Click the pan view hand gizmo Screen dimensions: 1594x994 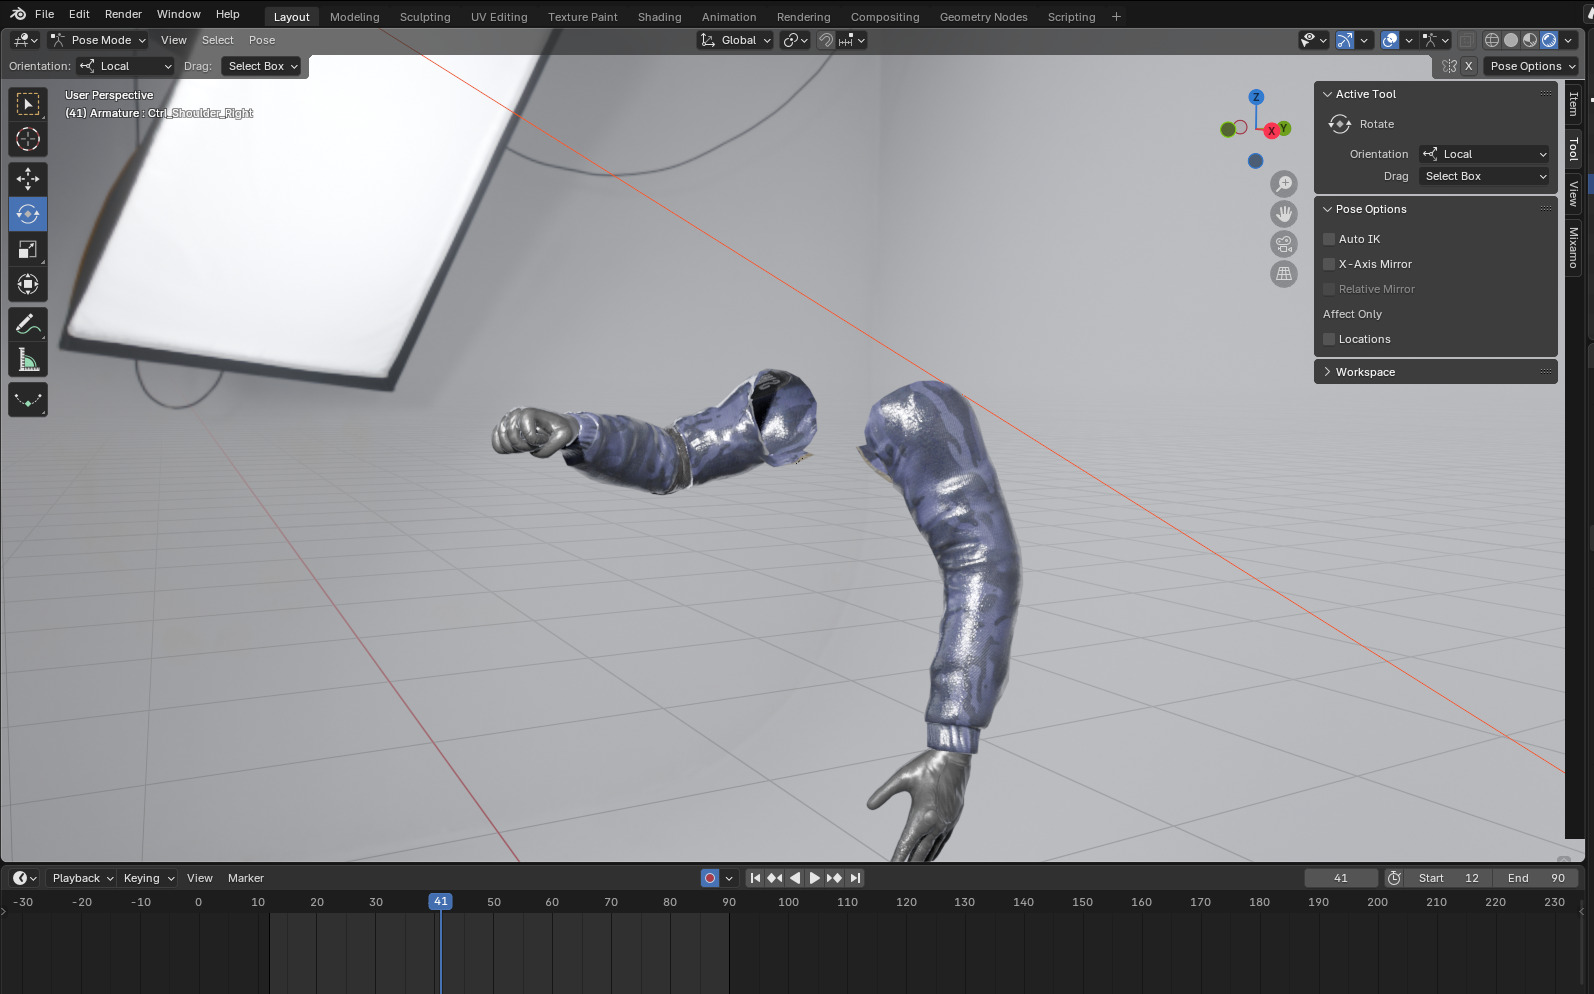[x=1284, y=214]
